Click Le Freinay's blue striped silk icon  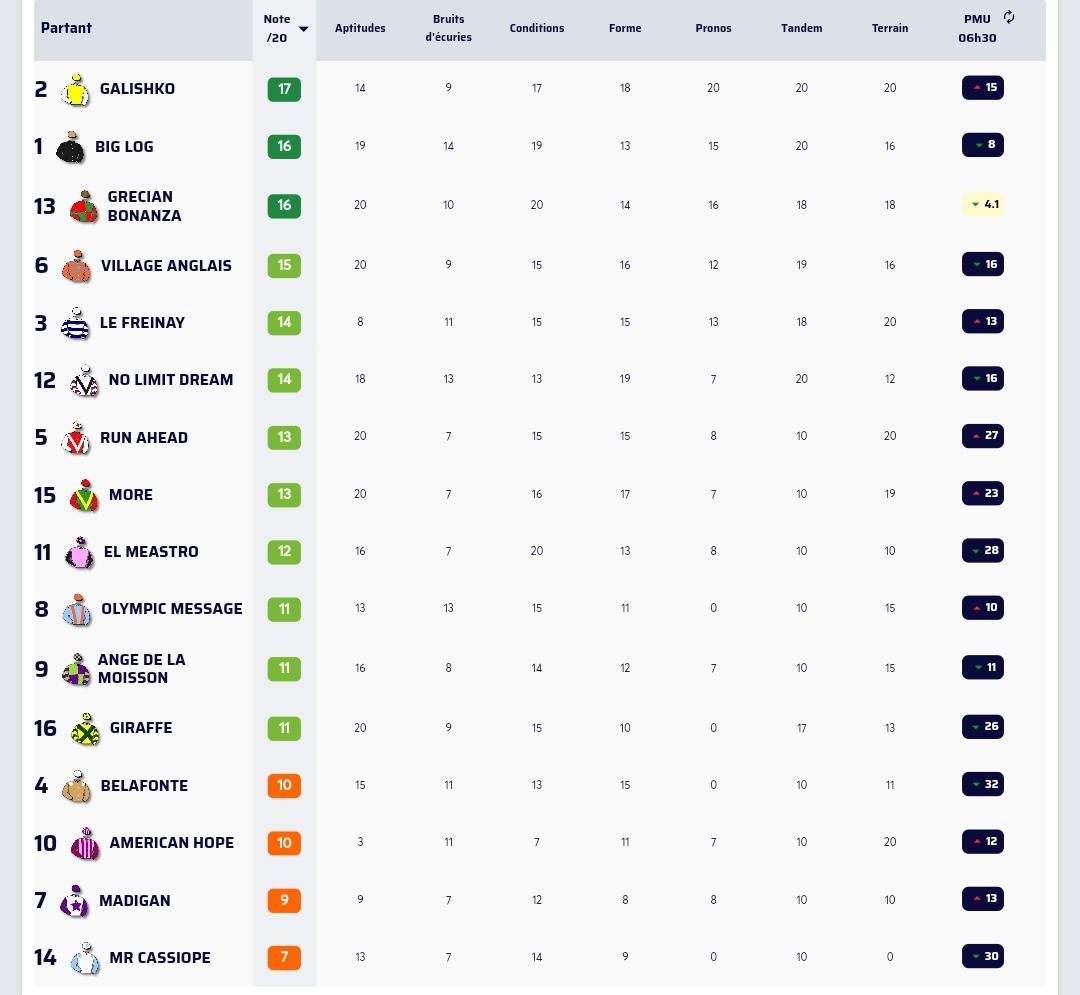(x=75, y=323)
